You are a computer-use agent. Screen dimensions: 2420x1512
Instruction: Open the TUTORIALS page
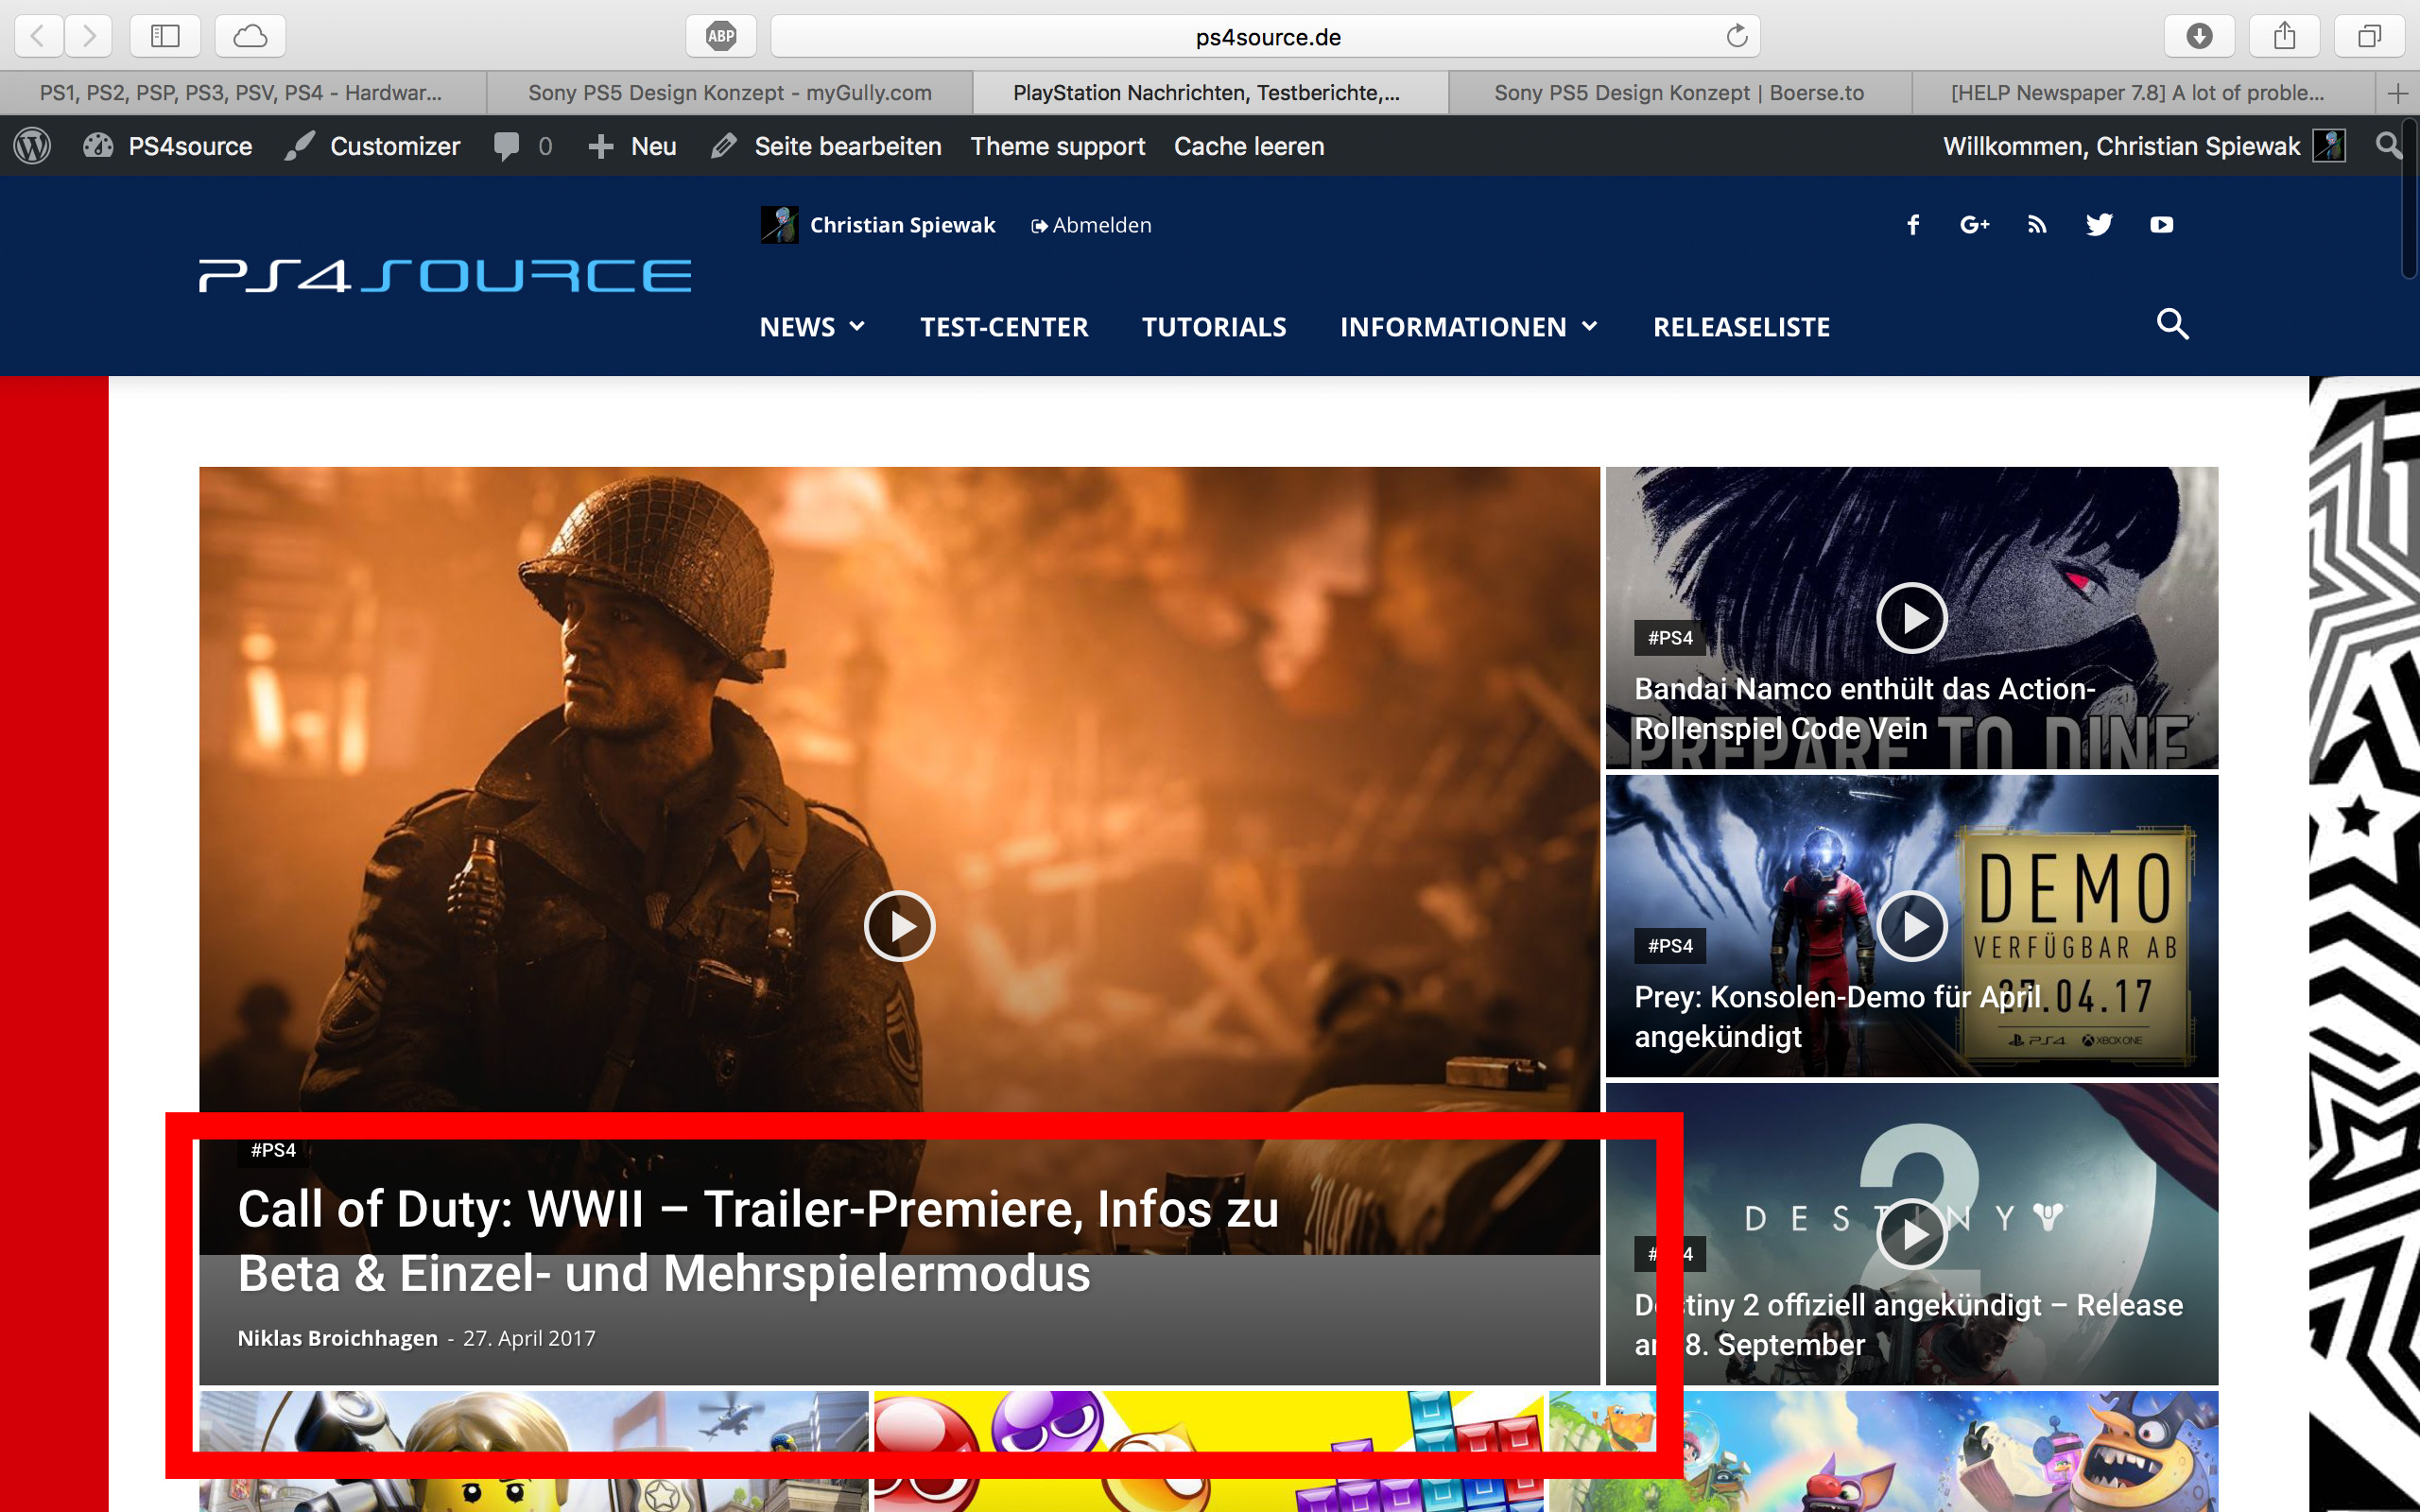pos(1214,327)
